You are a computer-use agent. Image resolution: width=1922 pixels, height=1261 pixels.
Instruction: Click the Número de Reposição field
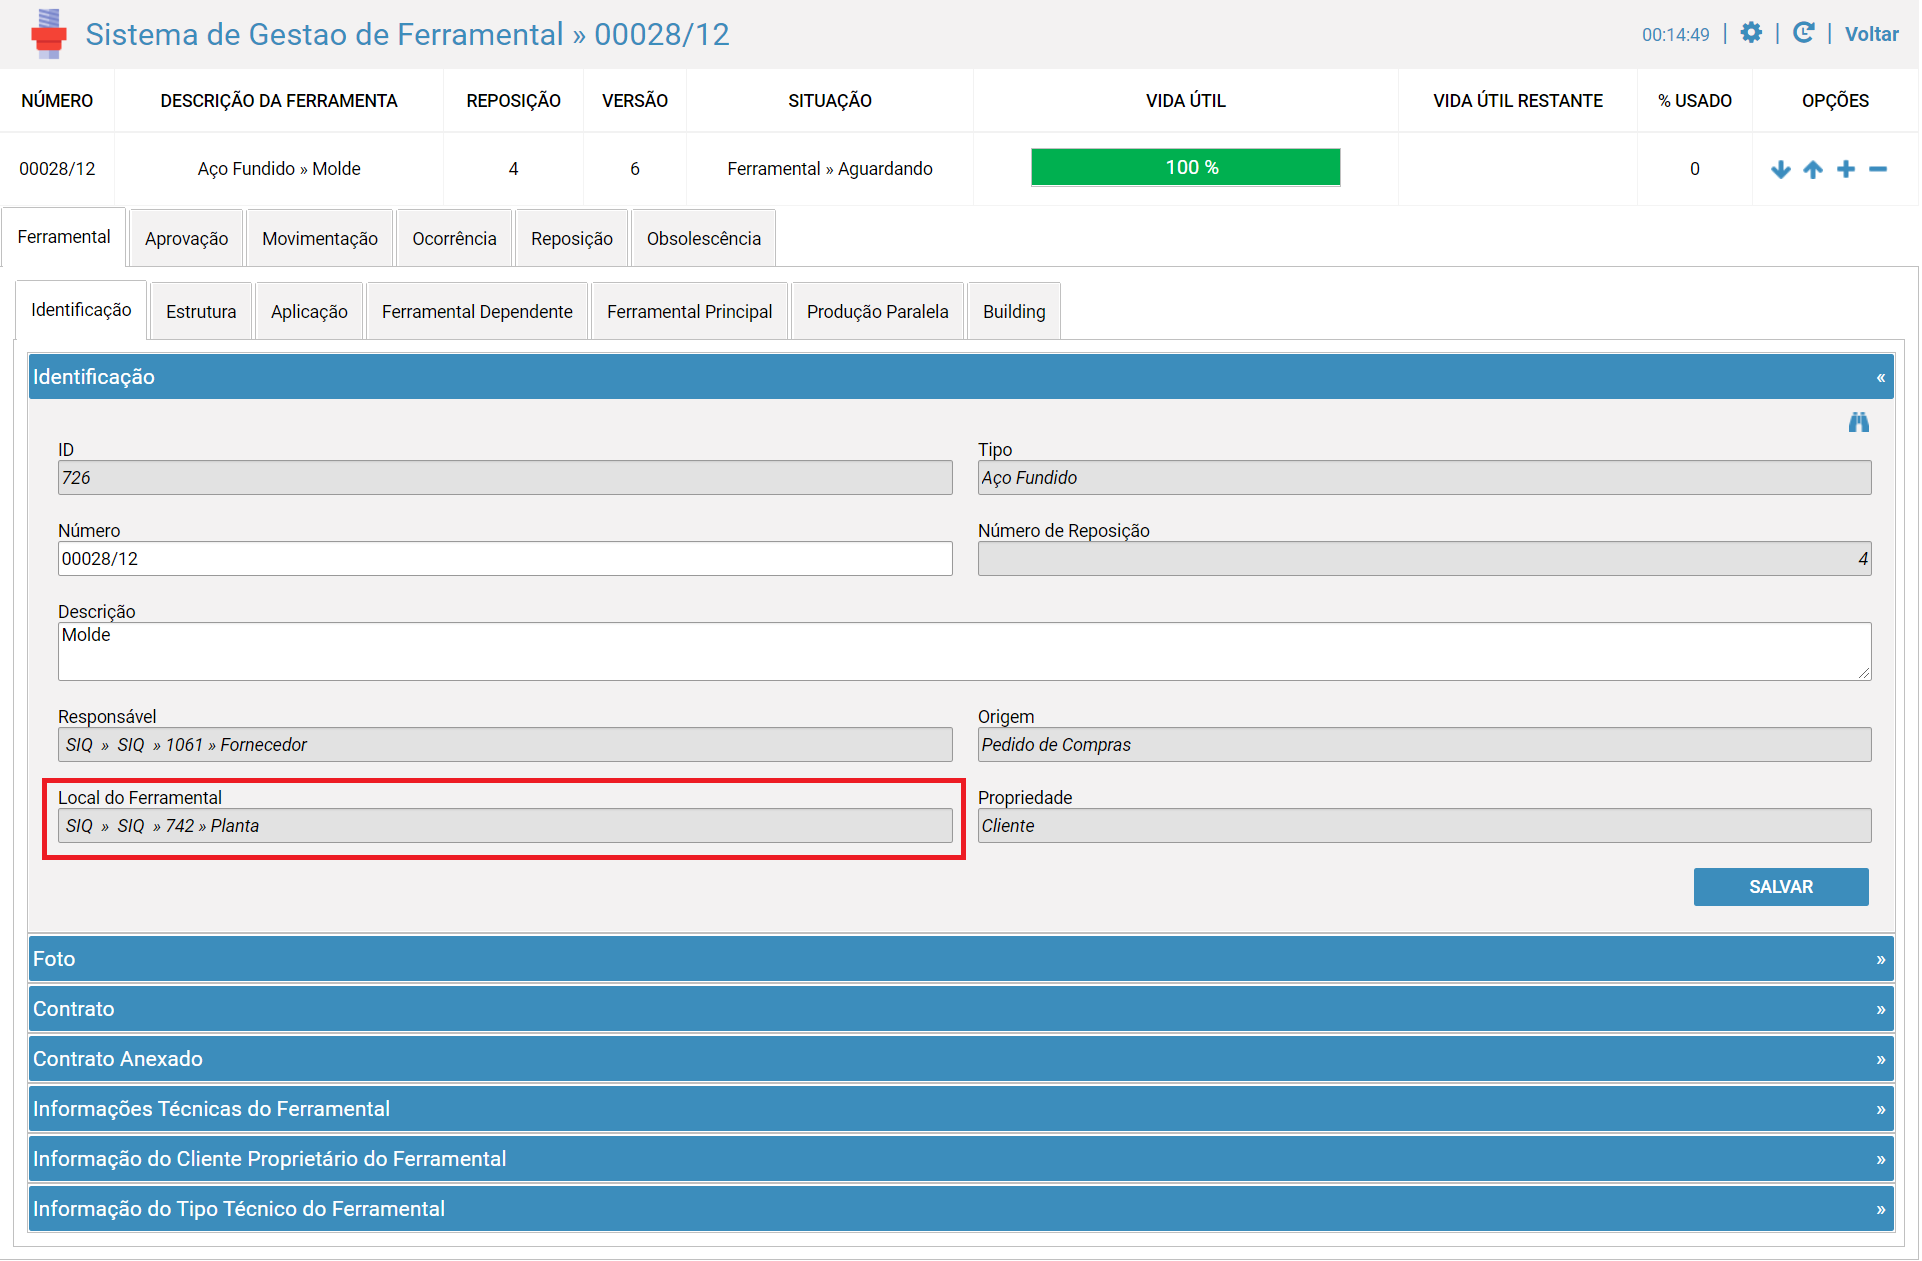[x=1425, y=559]
